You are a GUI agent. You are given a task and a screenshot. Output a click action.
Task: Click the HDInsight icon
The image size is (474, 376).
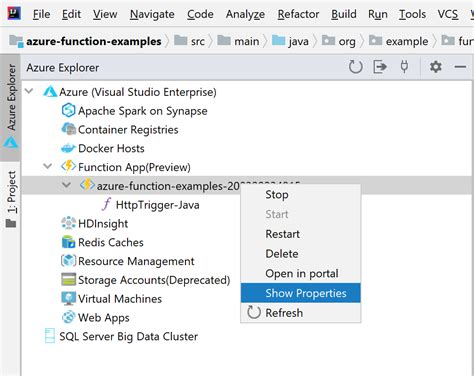pos(68,223)
